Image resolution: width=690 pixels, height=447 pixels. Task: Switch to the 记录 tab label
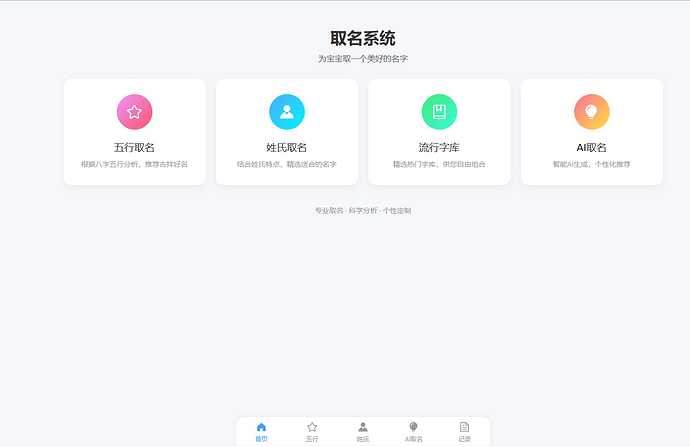pos(465,439)
